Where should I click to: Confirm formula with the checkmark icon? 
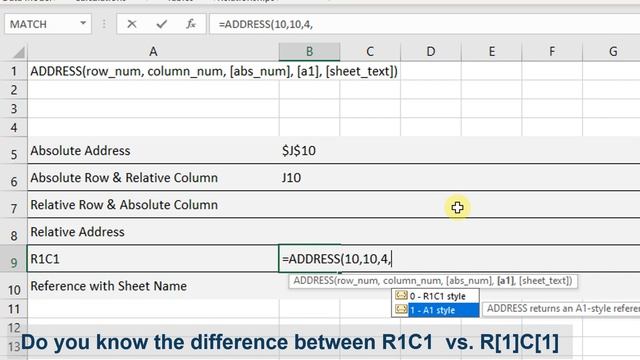click(162, 24)
